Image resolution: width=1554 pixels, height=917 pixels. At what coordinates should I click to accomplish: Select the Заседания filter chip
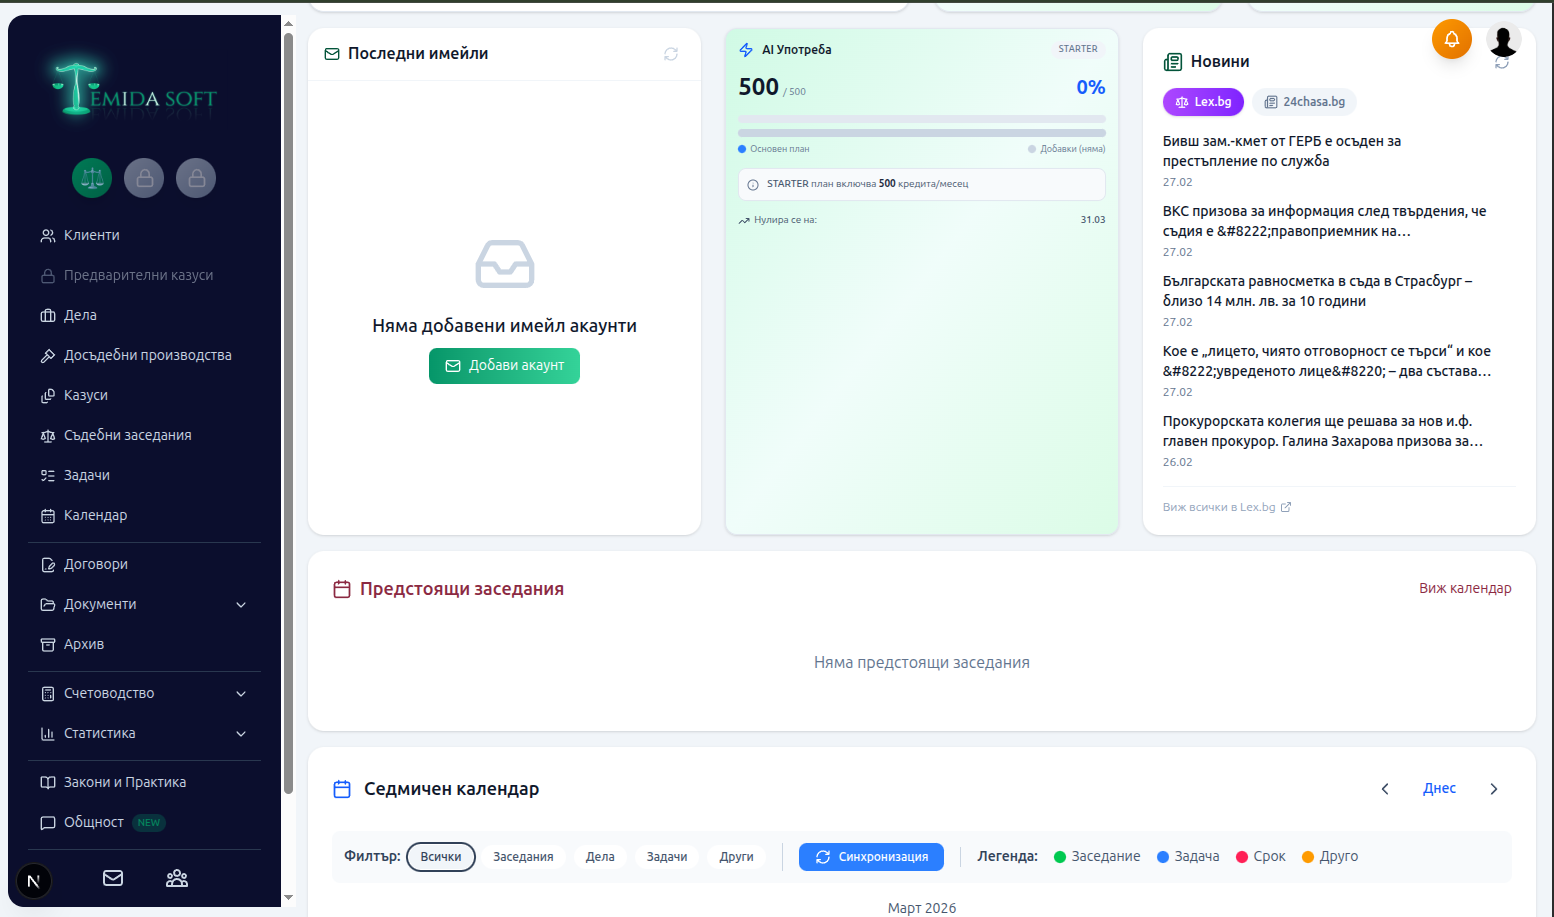[x=523, y=857]
